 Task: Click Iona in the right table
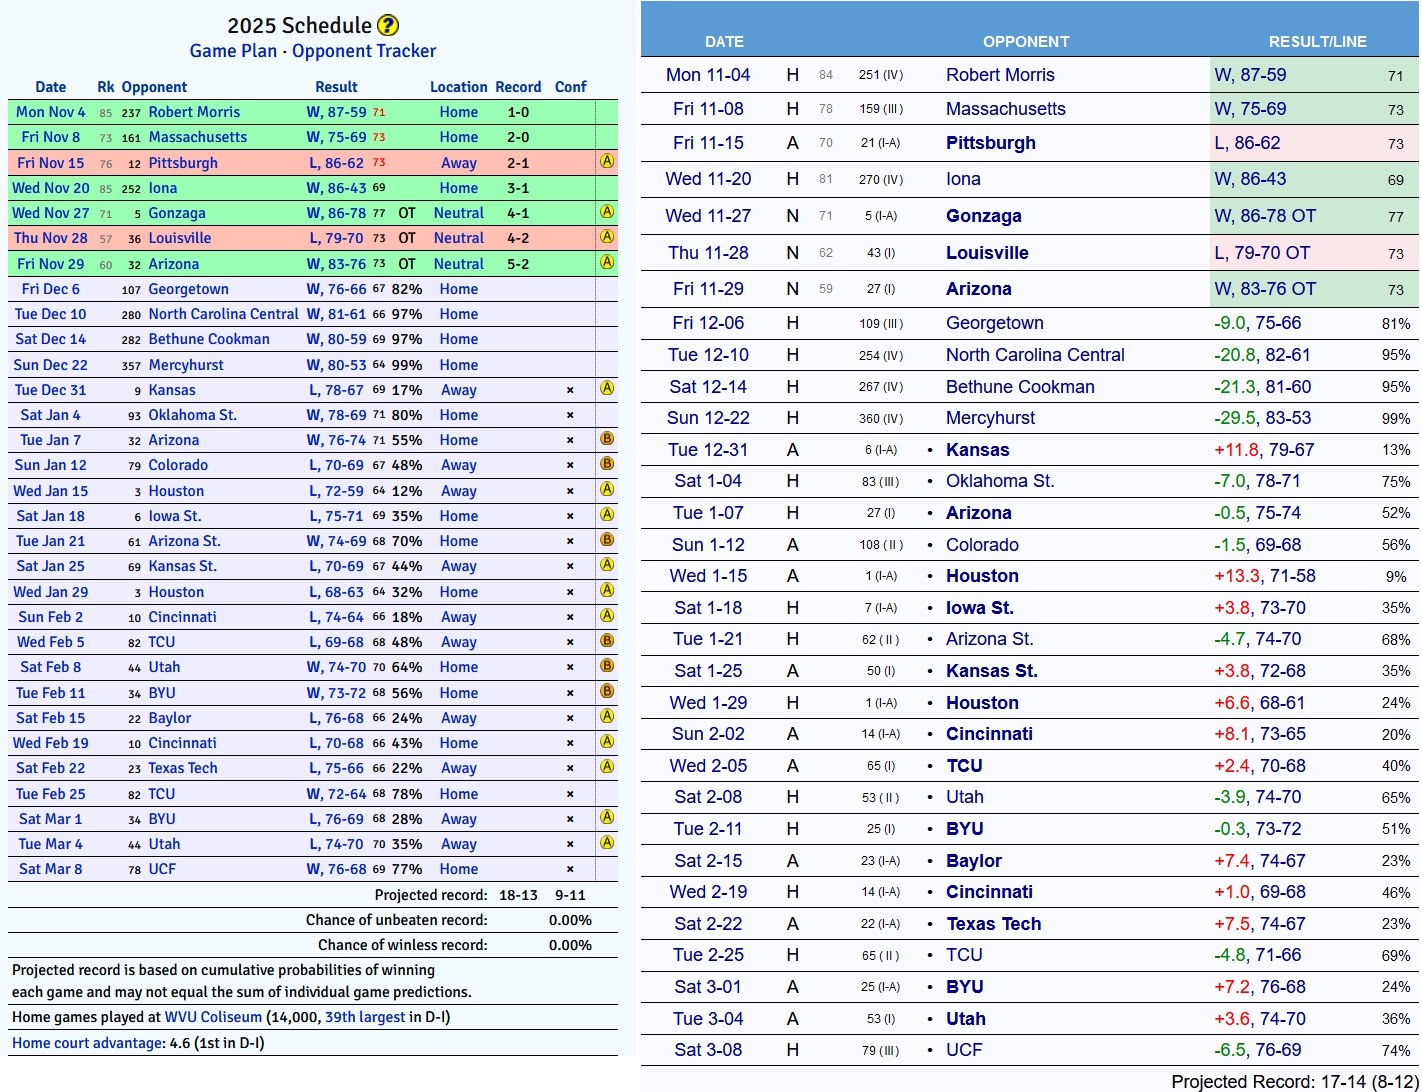click(x=963, y=179)
